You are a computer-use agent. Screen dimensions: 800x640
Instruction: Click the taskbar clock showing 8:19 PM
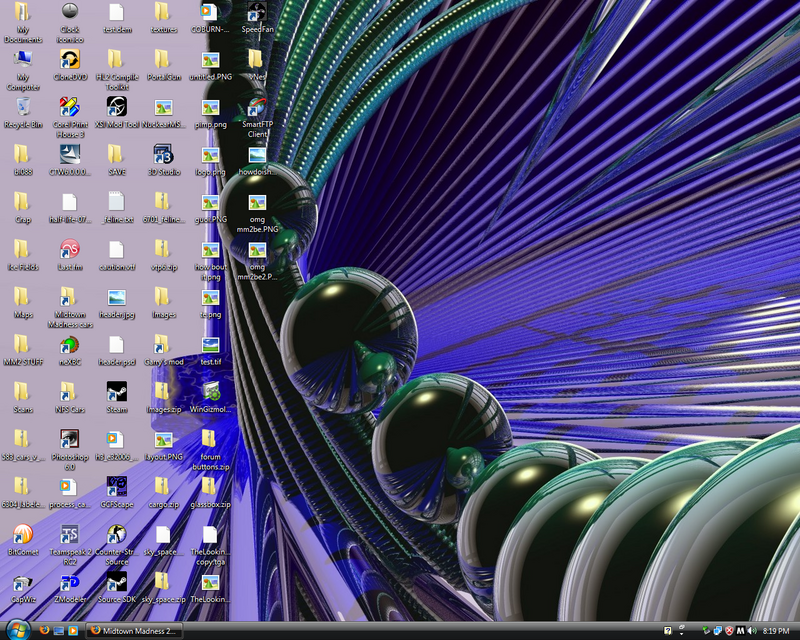pos(775,631)
